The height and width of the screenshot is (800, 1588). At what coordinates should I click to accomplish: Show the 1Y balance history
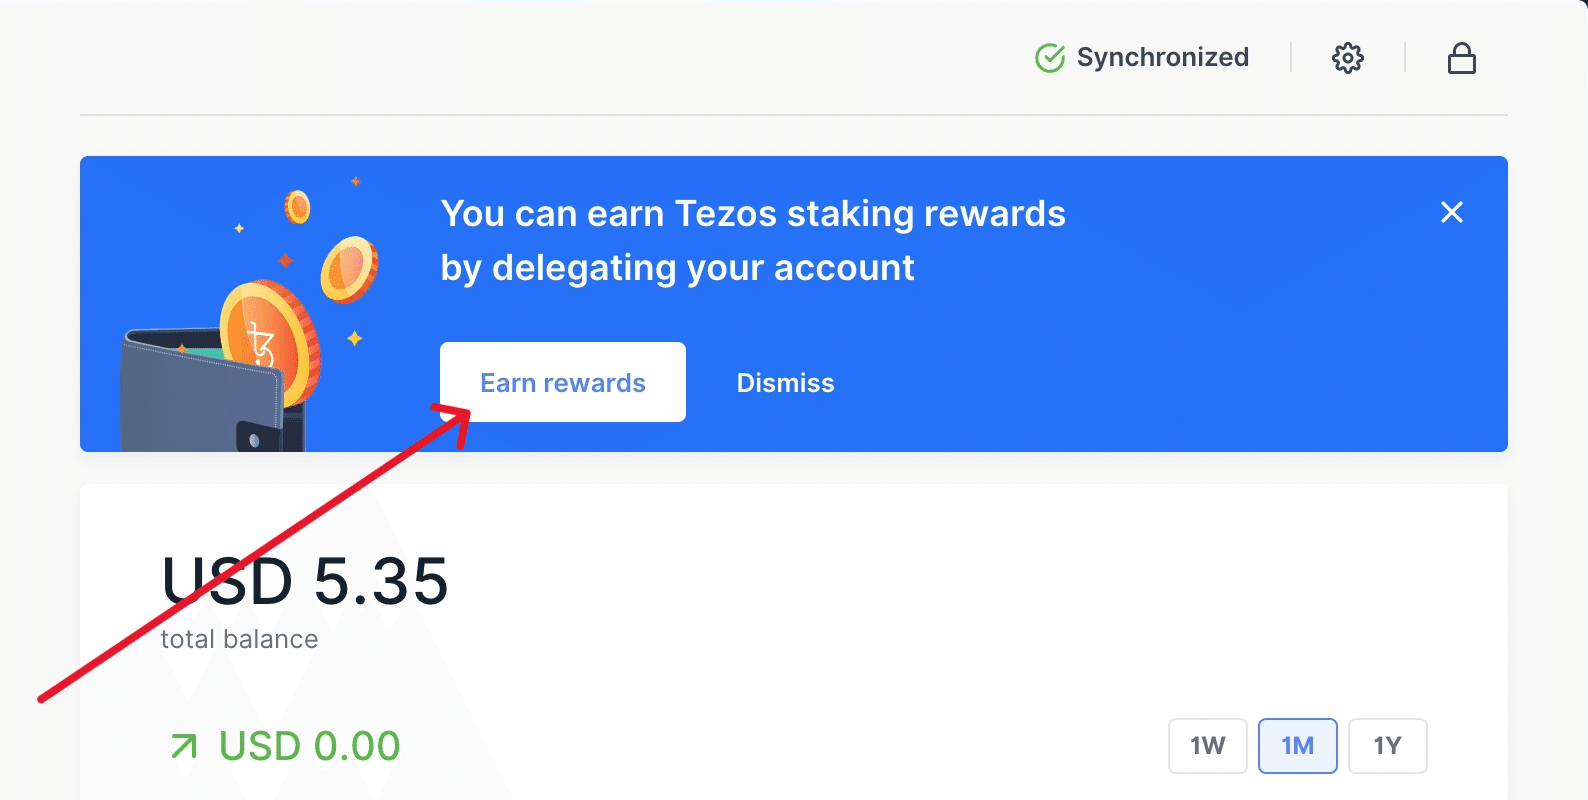[1387, 746]
